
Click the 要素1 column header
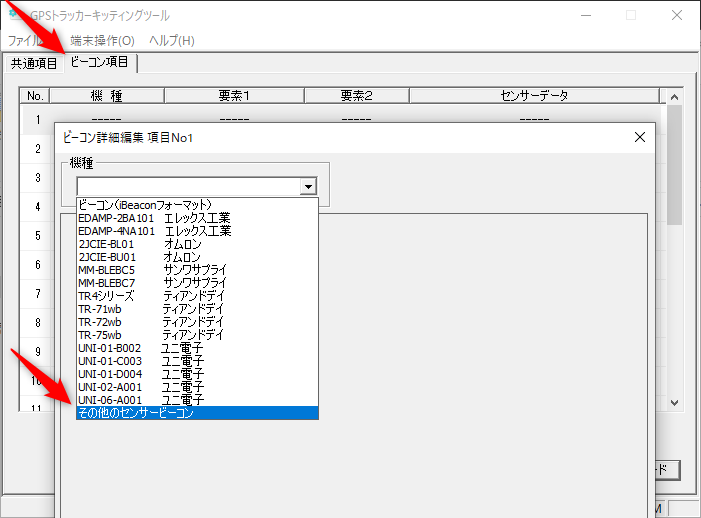234,96
